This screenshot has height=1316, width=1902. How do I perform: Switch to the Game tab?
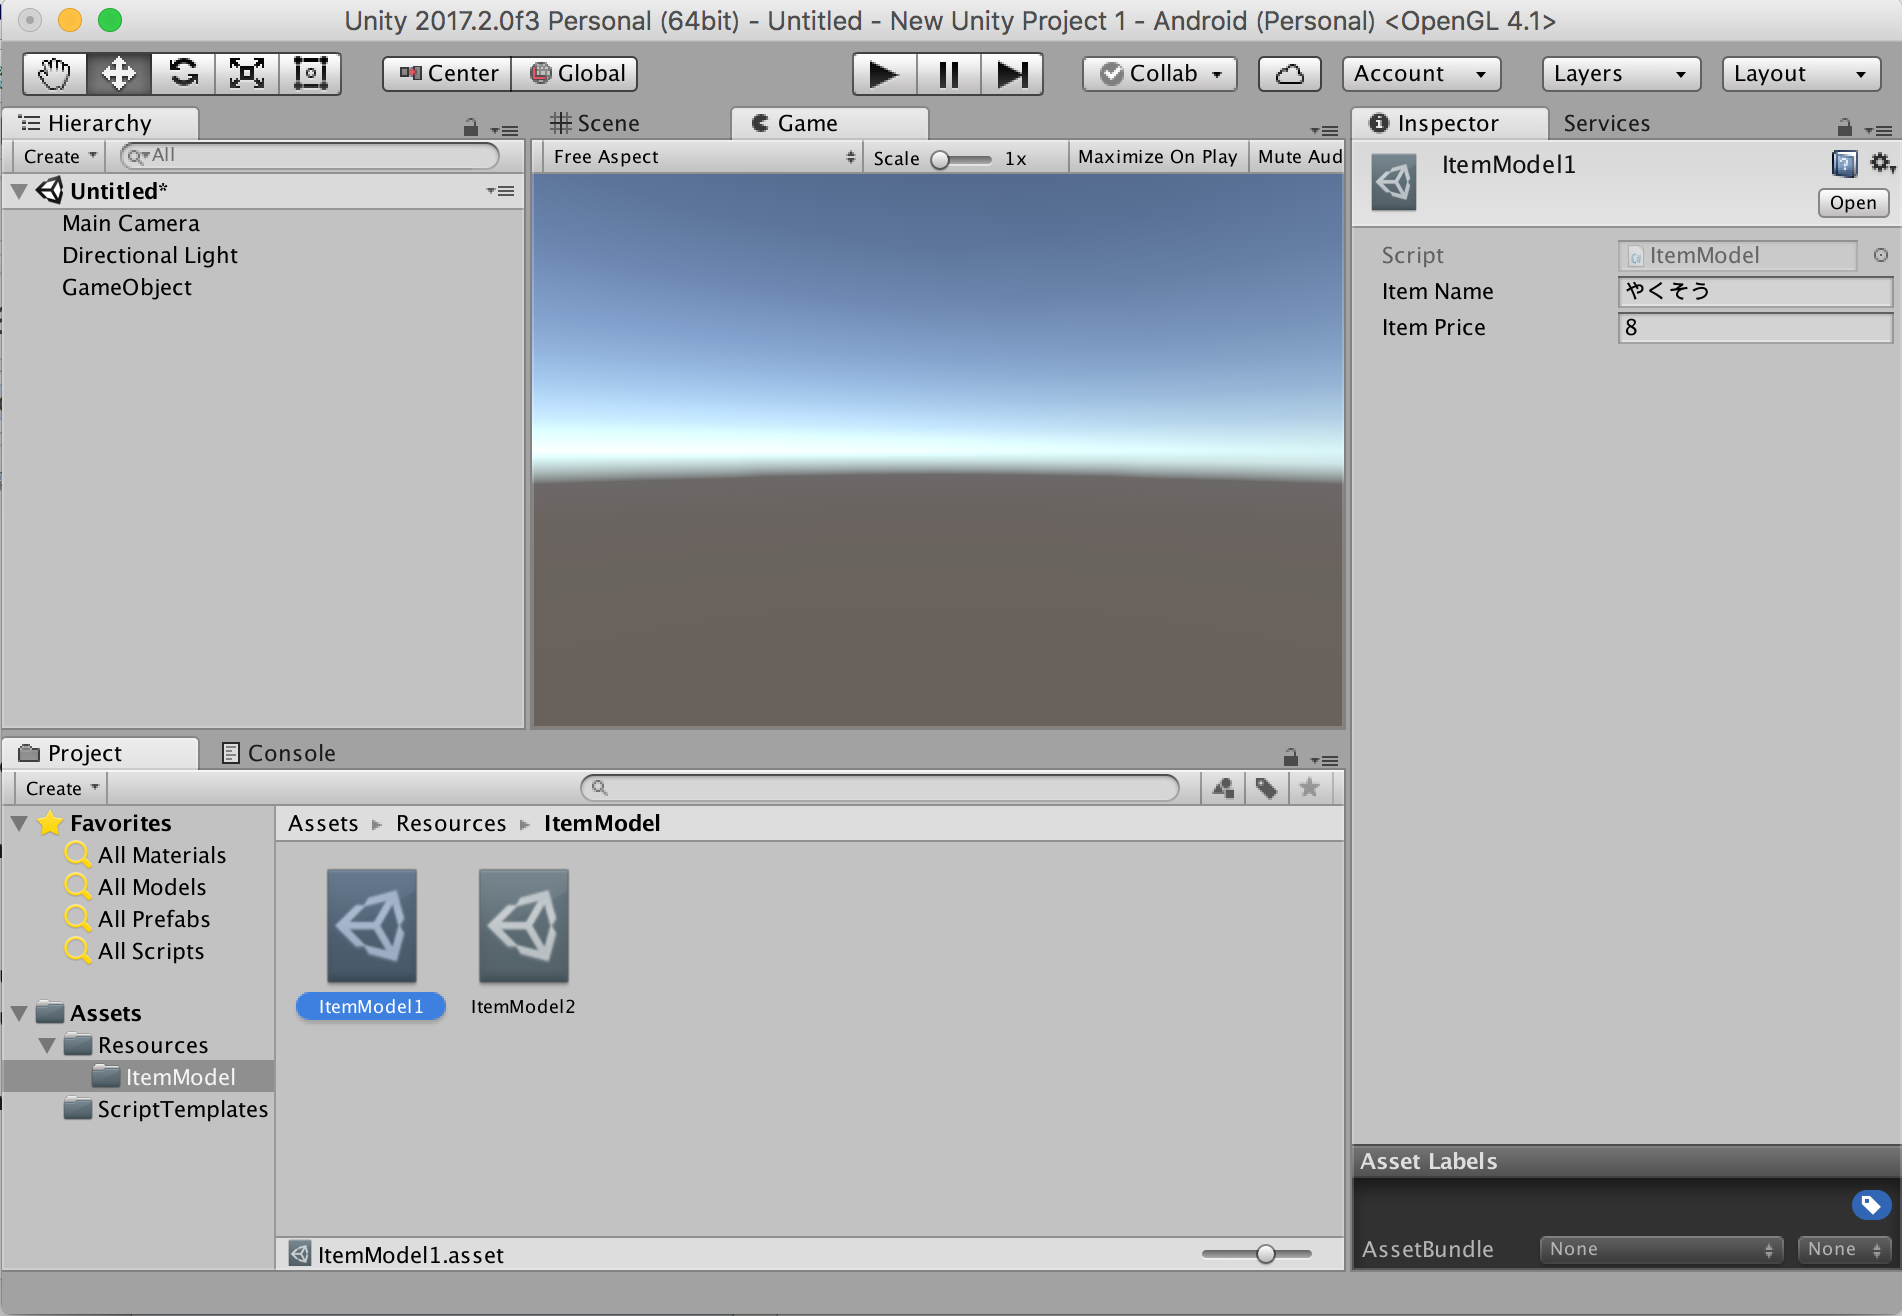(830, 123)
